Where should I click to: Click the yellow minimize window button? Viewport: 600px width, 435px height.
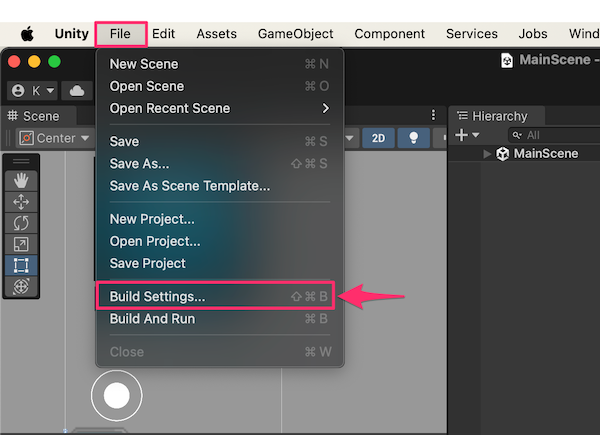pos(34,62)
